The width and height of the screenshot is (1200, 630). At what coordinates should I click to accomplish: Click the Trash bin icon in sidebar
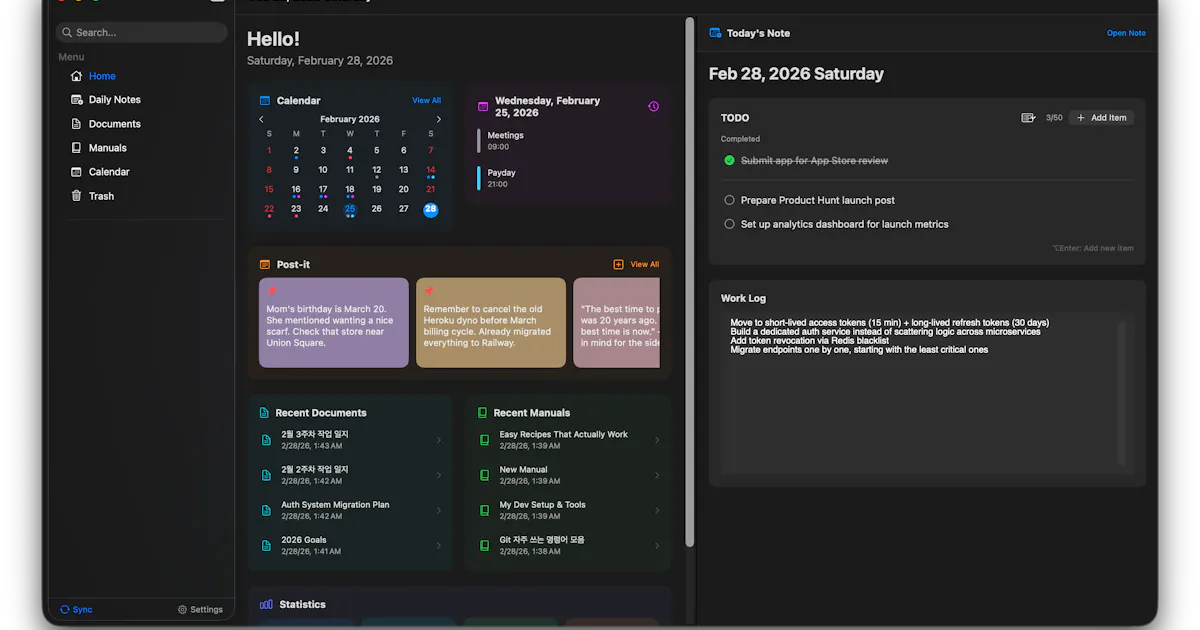coord(77,196)
